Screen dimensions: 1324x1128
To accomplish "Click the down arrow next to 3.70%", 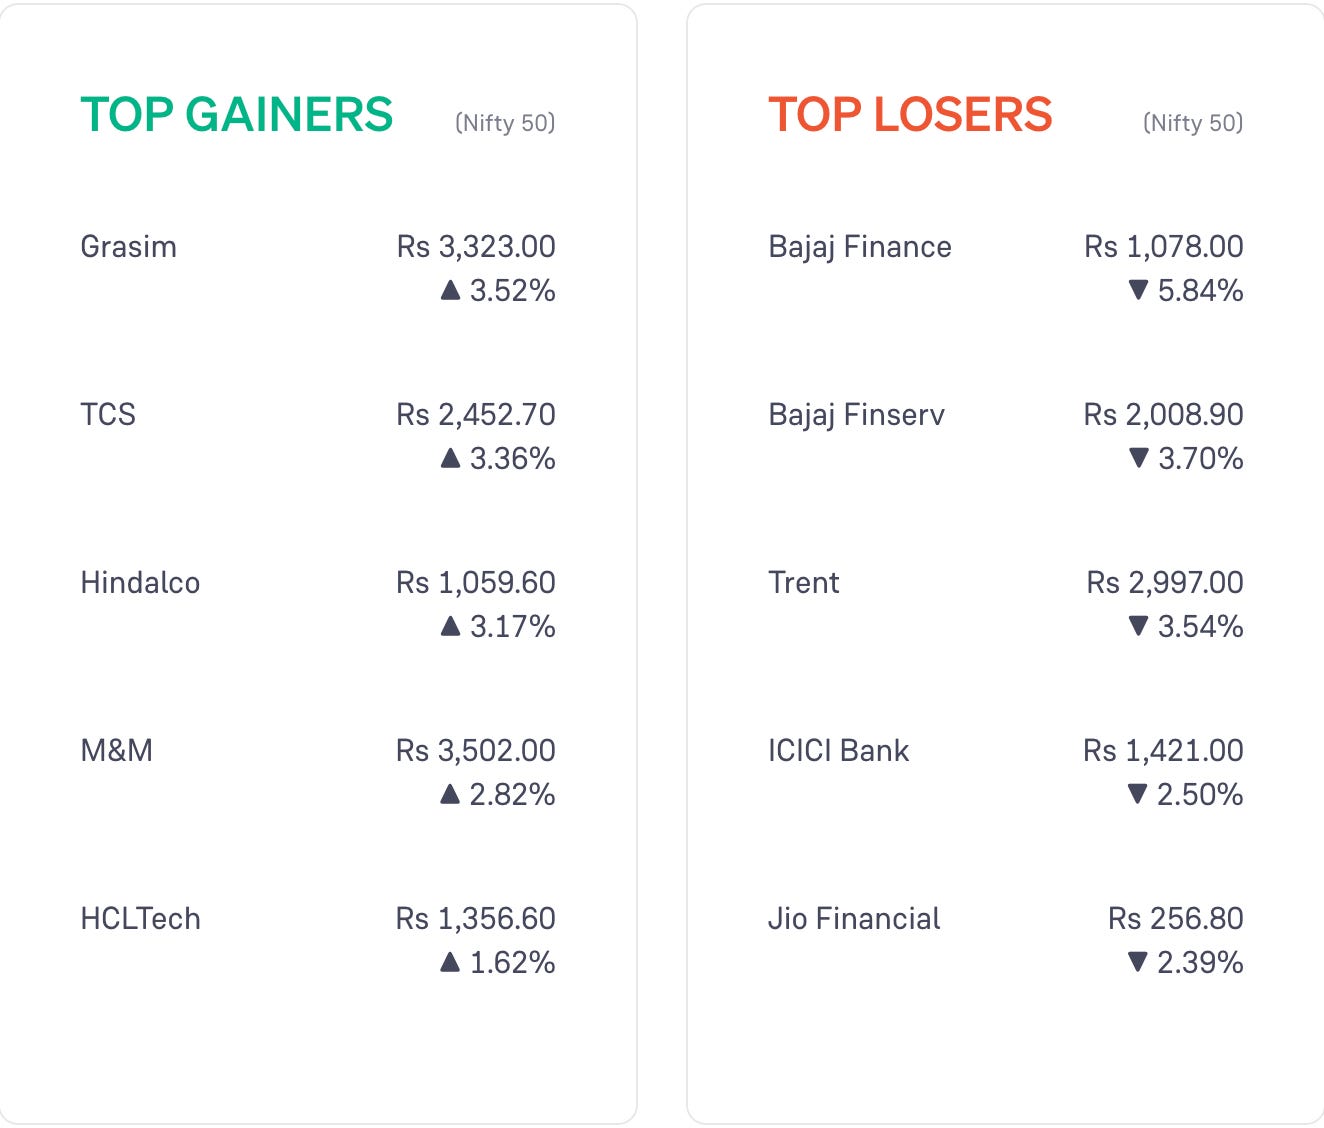I will (1138, 458).
